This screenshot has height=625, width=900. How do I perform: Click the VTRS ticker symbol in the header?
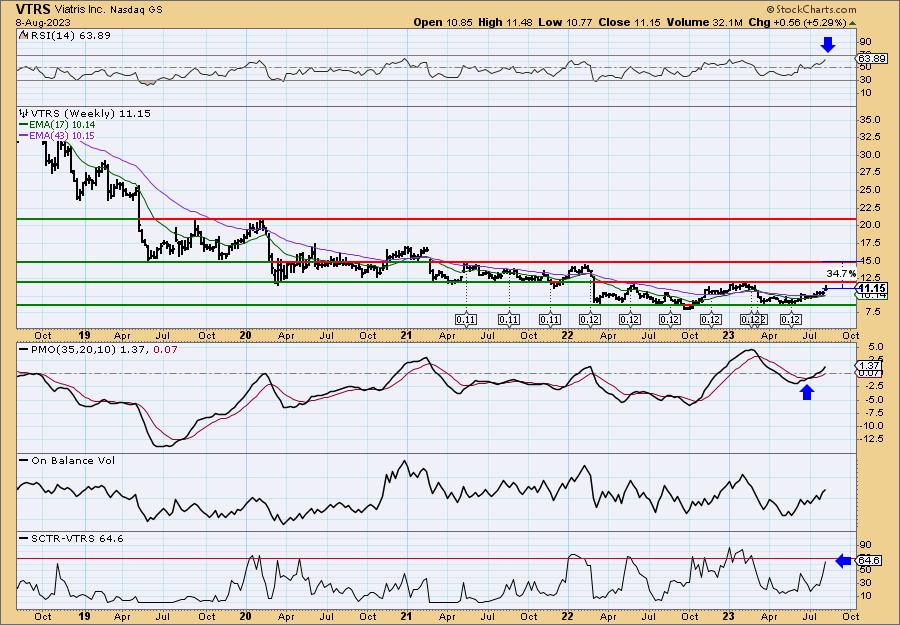(x=33, y=9)
